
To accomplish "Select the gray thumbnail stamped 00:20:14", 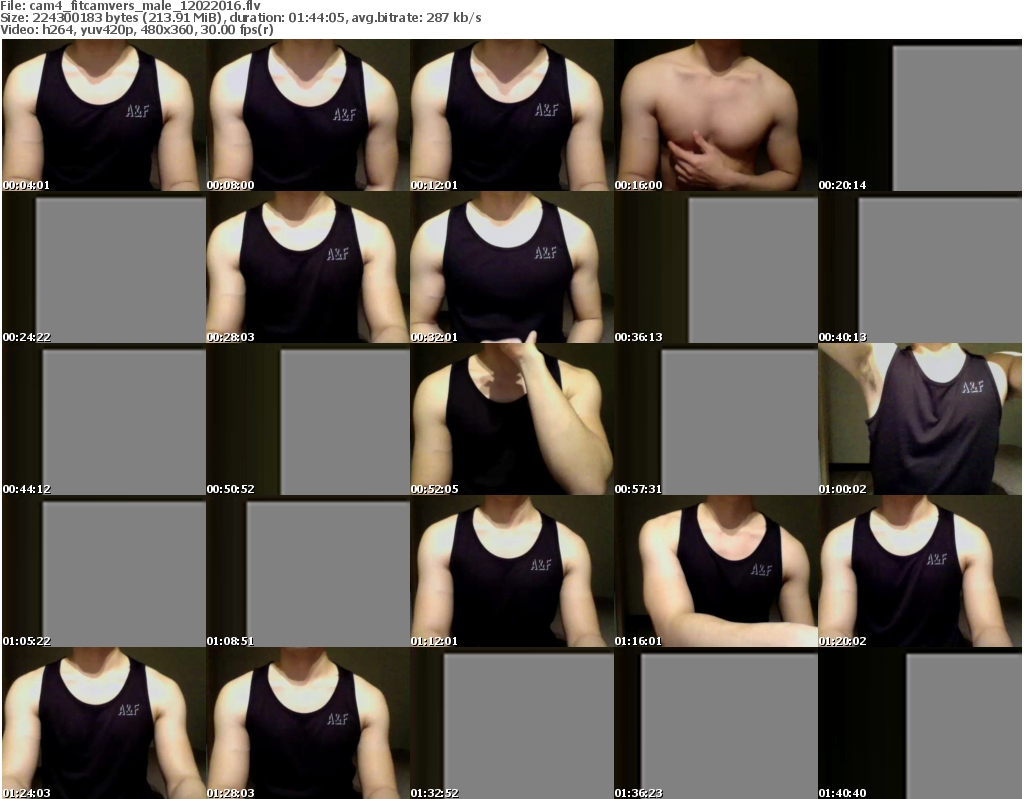I will coord(920,115).
